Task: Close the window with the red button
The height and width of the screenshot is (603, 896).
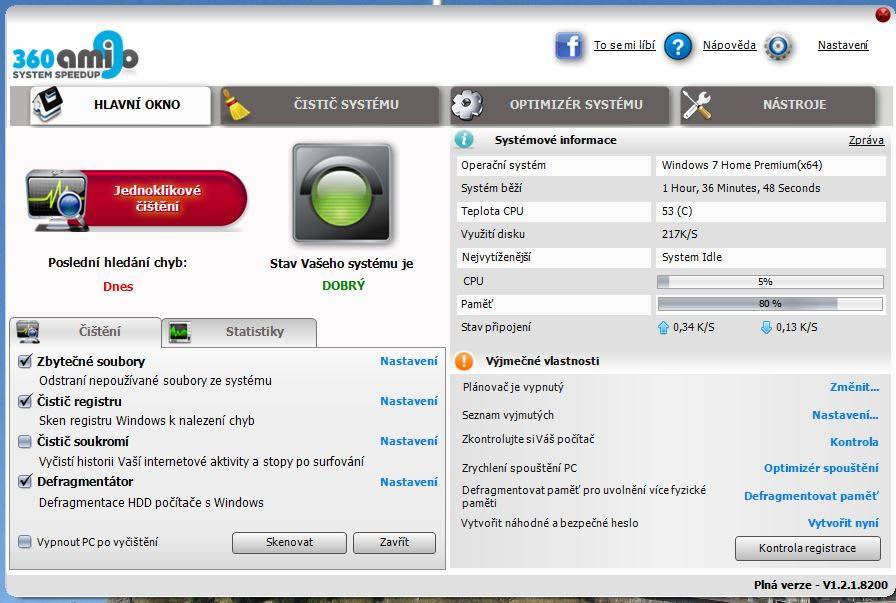Action: click(883, 14)
